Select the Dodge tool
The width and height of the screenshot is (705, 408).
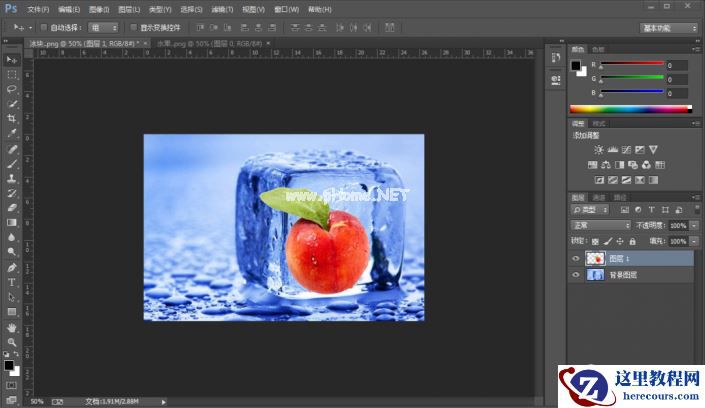tap(12, 252)
